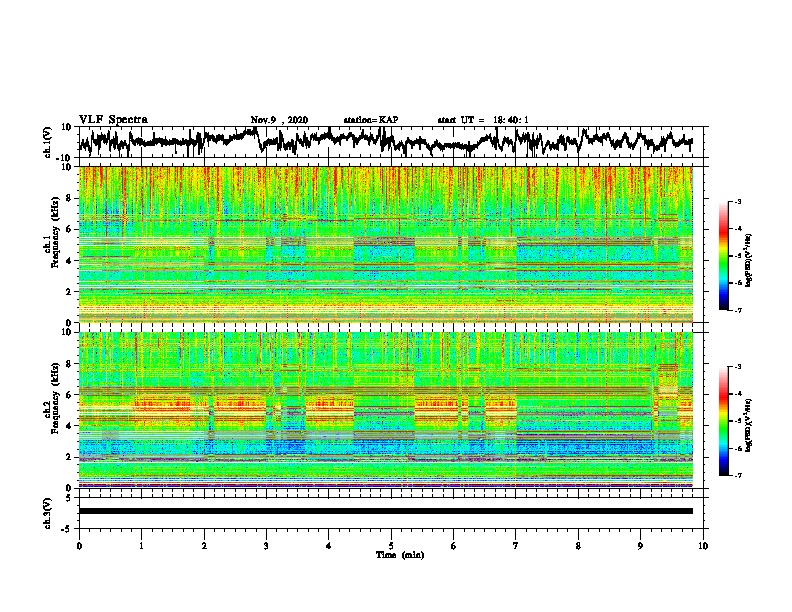Click the "4" kHz tick on ch.2 spectrogram
792x612 pixels.
click(x=69, y=426)
